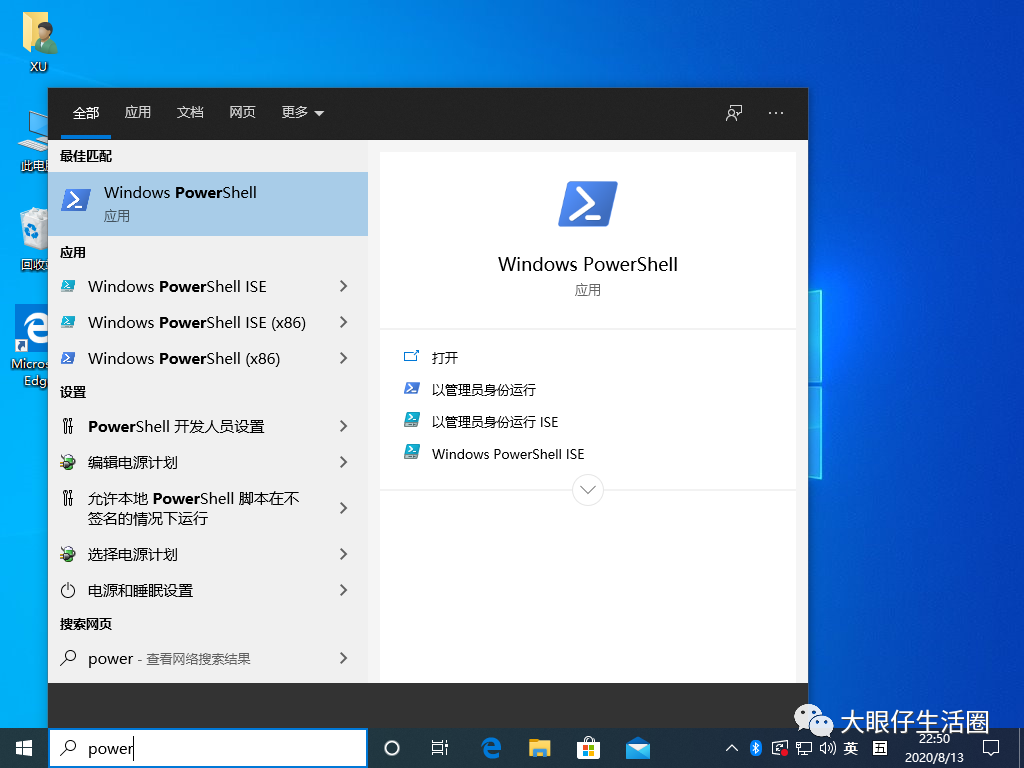Viewport: 1024px width, 768px height.
Task: Open Mail app from taskbar
Action: point(637,748)
